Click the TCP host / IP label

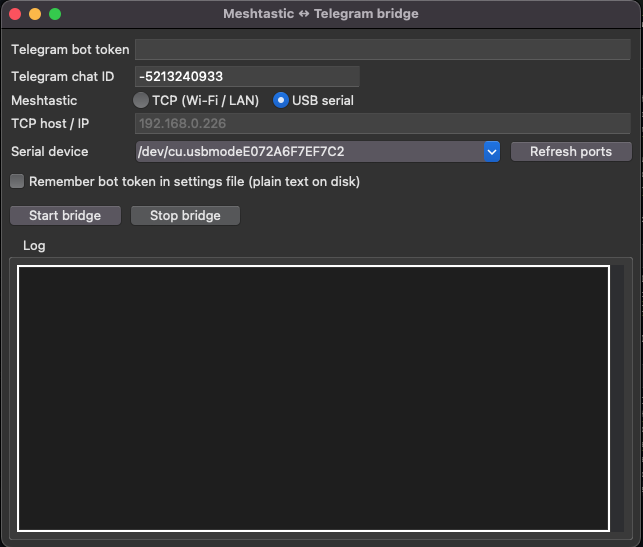coord(50,123)
